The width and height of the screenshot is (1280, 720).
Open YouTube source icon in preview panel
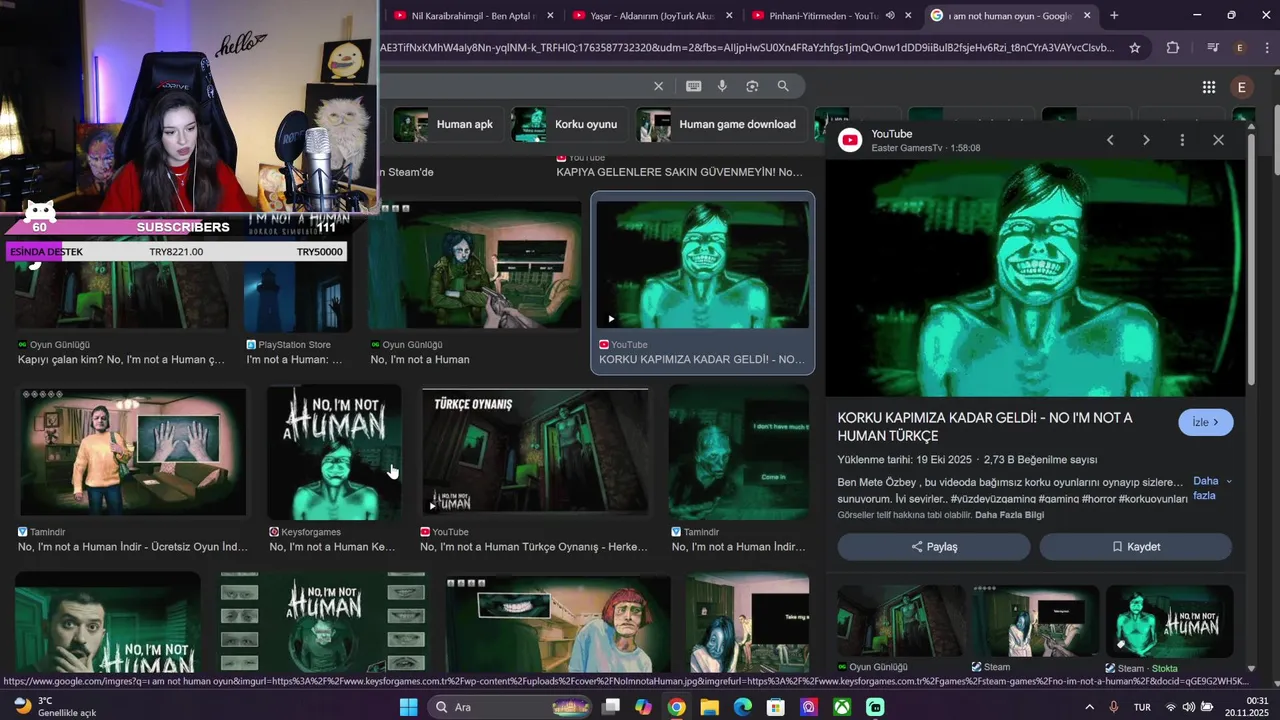click(850, 140)
